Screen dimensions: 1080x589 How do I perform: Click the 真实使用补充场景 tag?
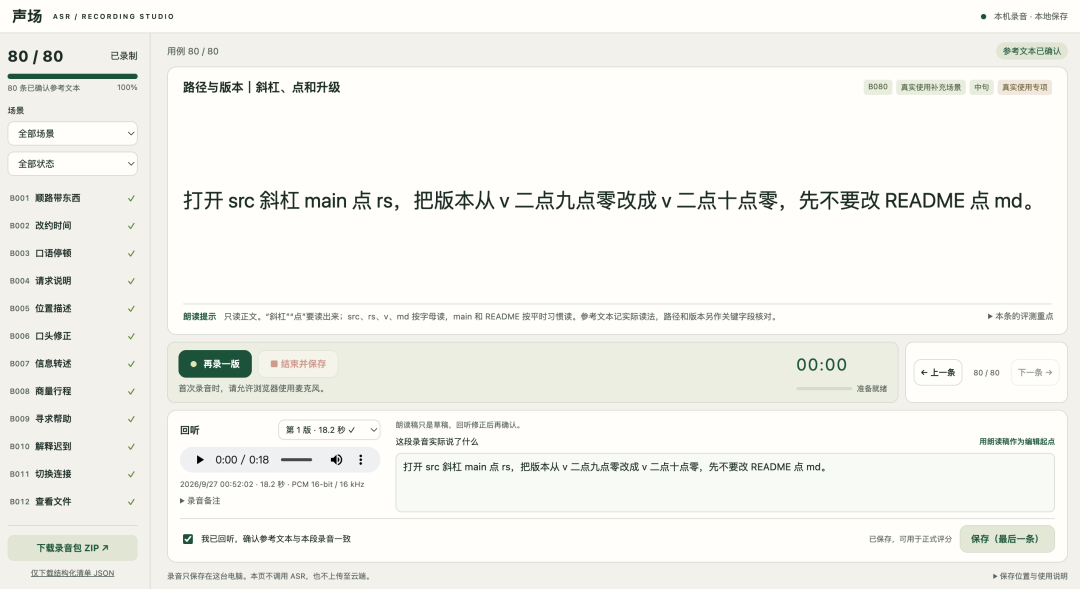coord(931,87)
